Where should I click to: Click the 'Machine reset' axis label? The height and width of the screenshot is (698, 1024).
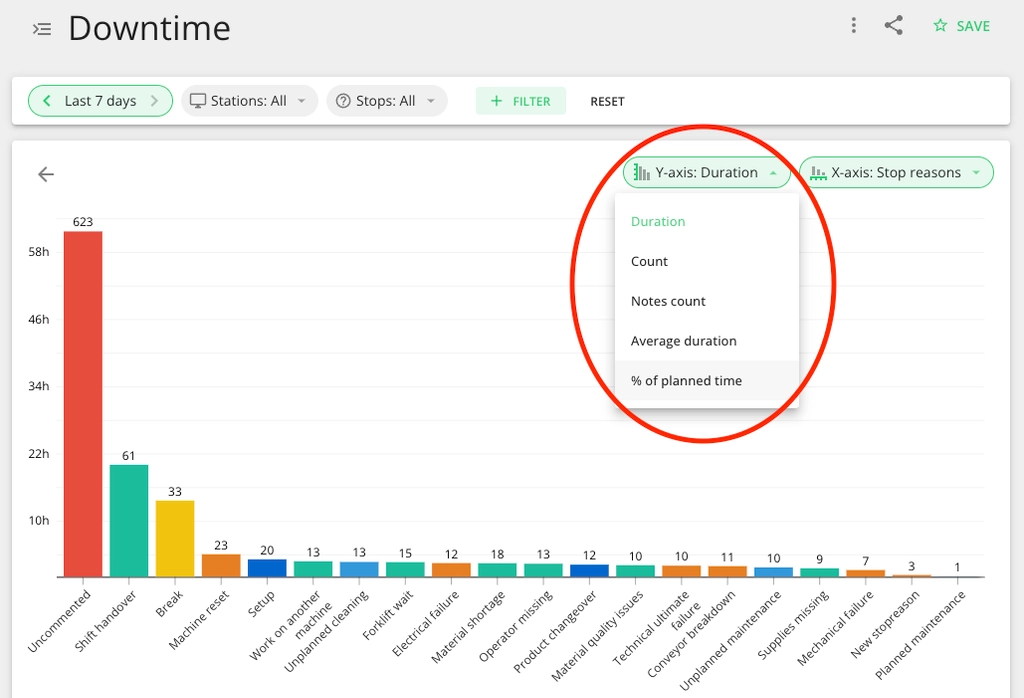199,620
